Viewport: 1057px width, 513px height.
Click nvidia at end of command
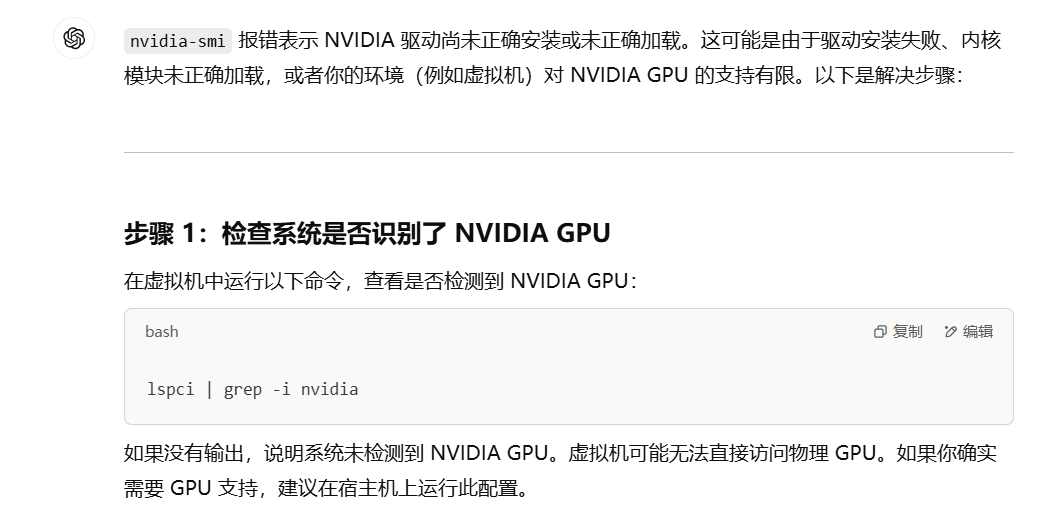pyautogui.click(x=329, y=389)
